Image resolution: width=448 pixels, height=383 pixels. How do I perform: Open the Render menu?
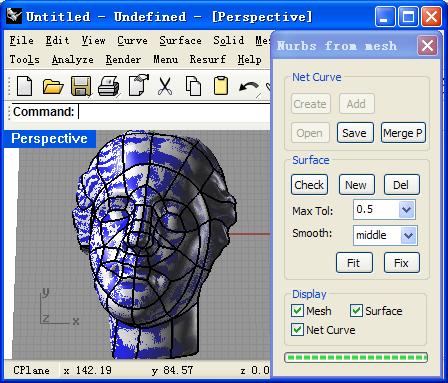pos(123,59)
